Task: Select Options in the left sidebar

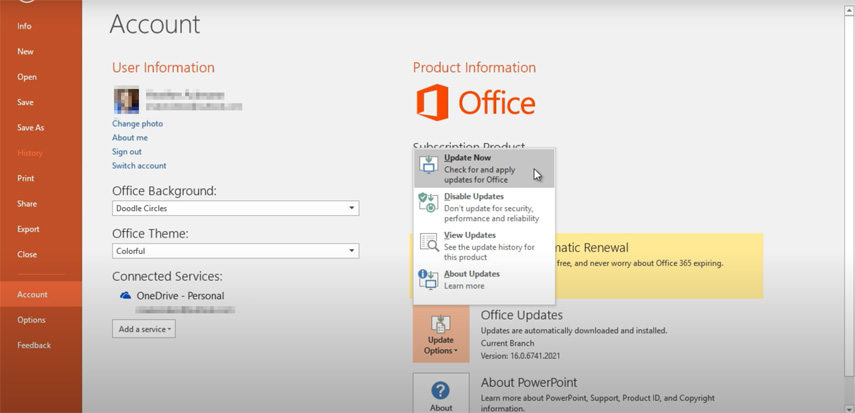Action: coord(31,320)
